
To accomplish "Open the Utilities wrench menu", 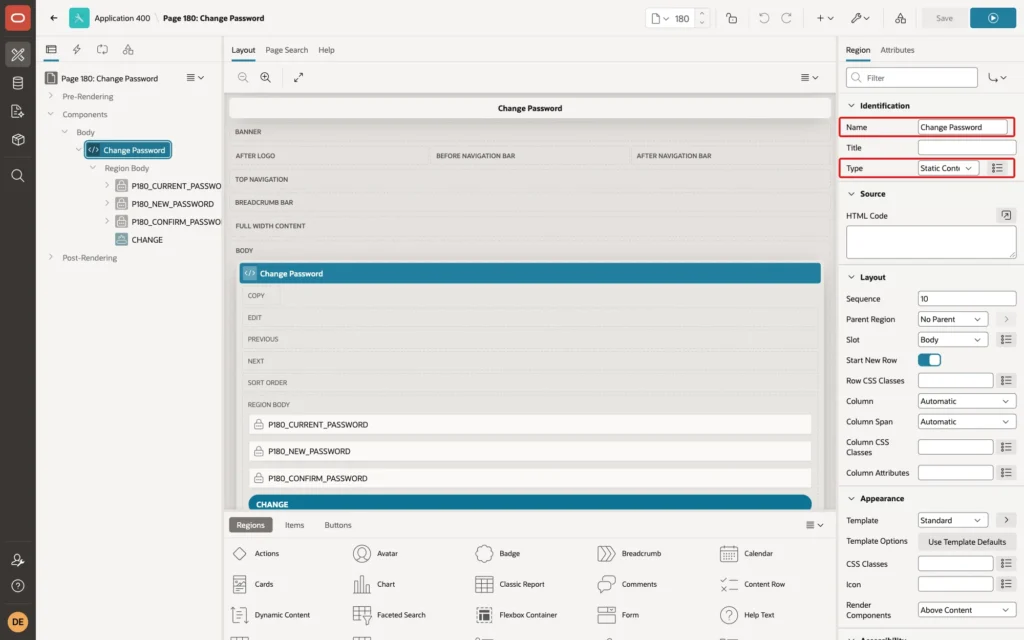I will 859,18.
